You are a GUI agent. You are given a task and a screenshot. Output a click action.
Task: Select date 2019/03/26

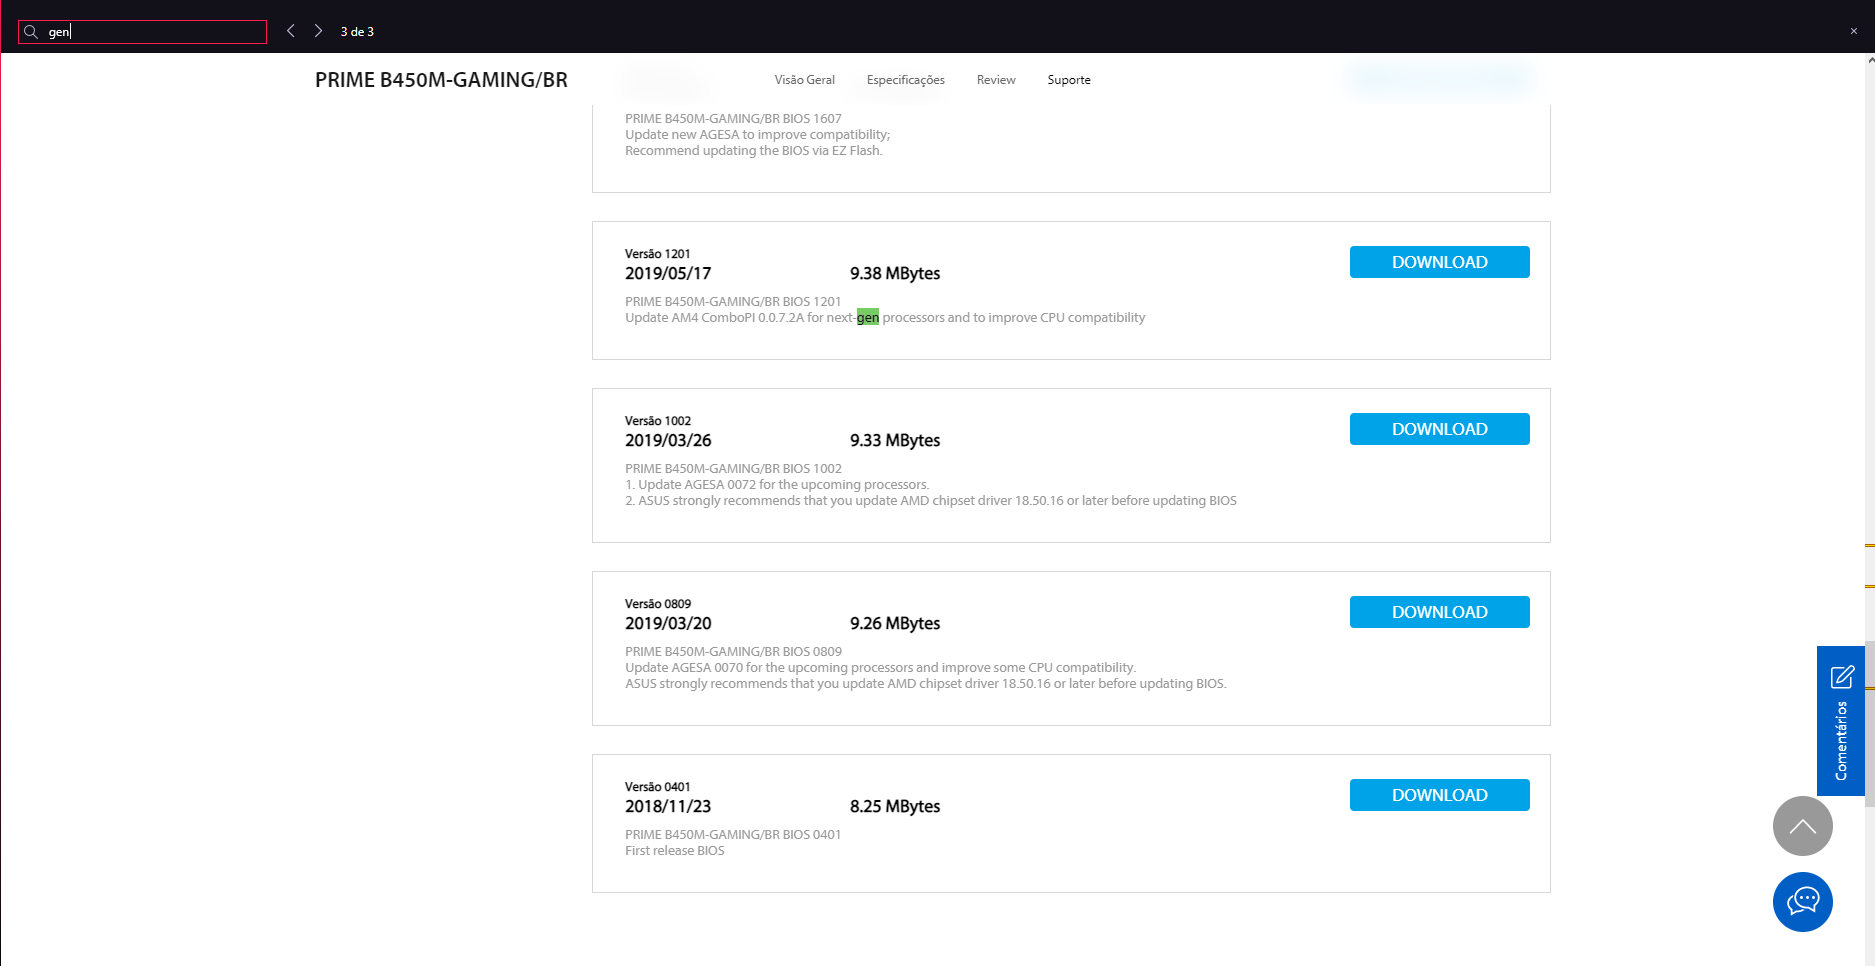tap(668, 440)
